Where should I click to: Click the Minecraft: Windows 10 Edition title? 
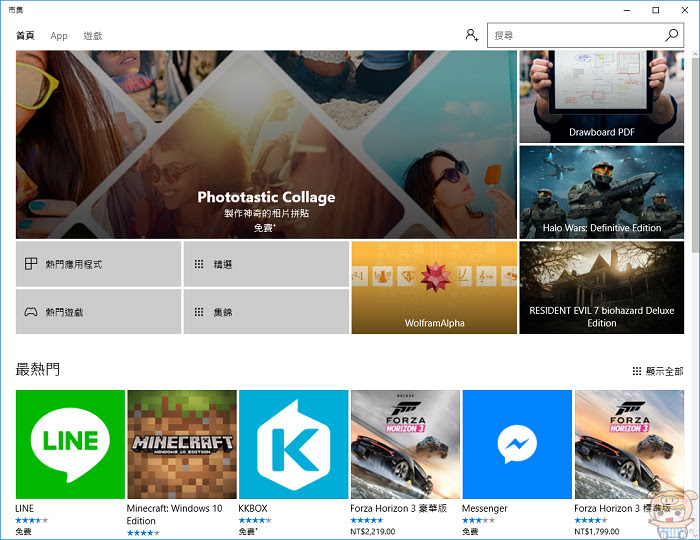(174, 515)
